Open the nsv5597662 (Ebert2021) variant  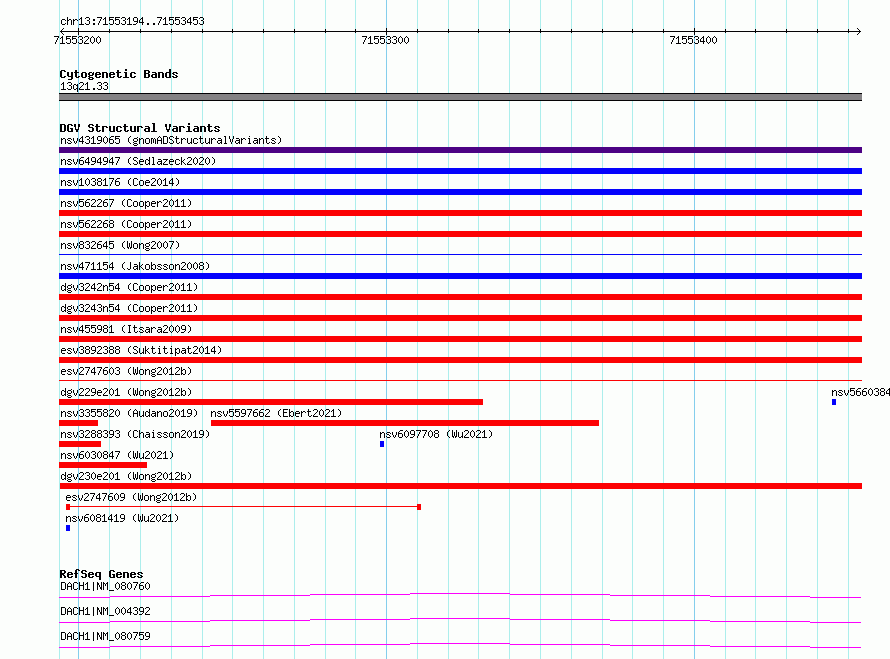point(276,413)
